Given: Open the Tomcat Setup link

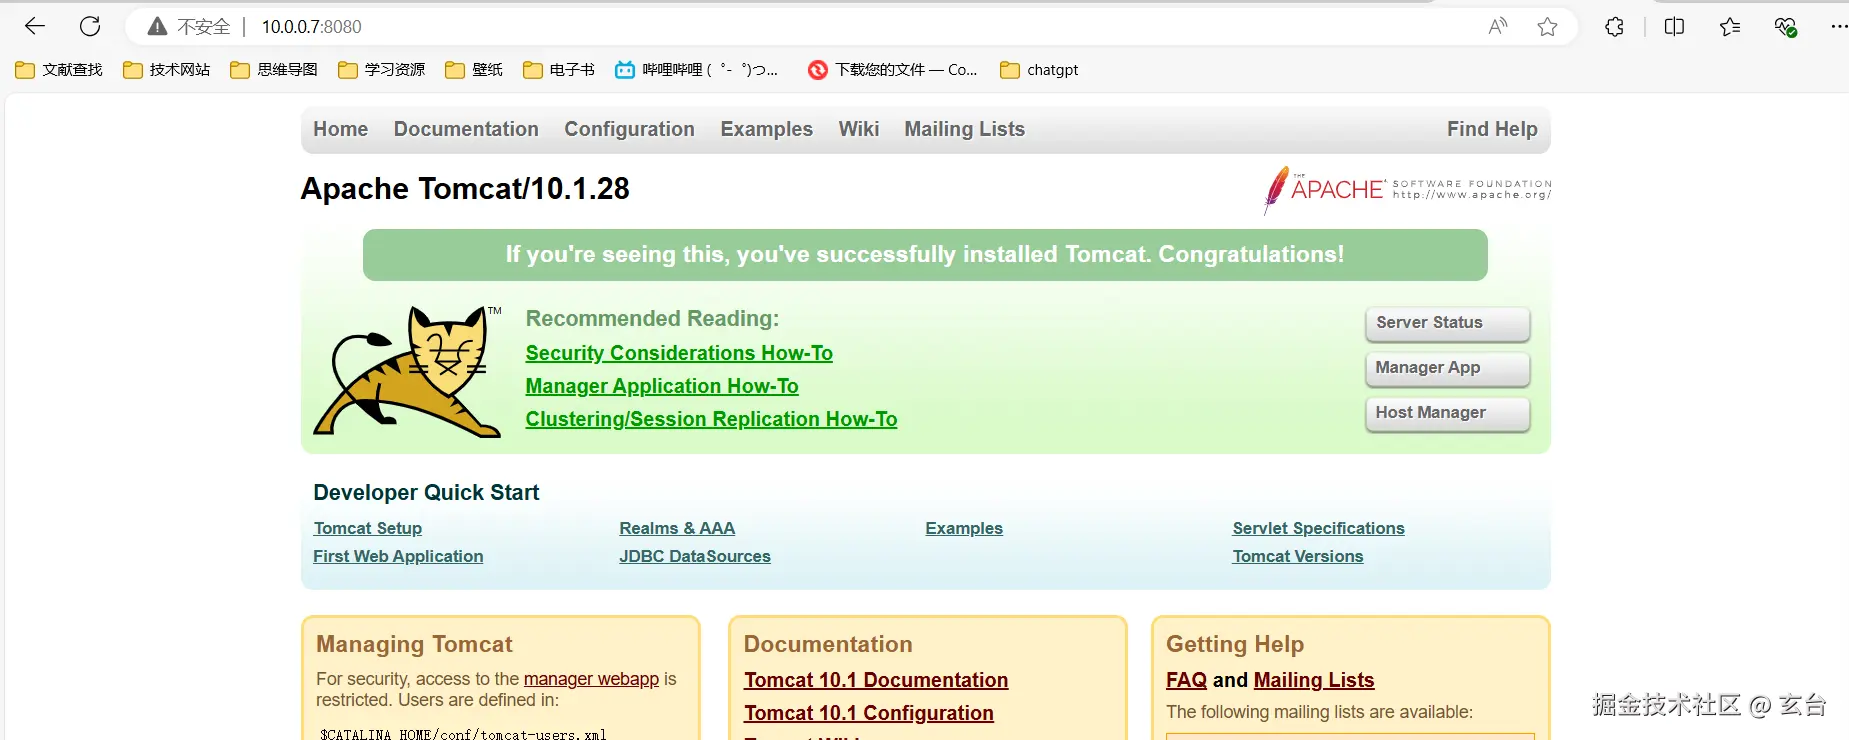Looking at the screenshot, I should [x=368, y=528].
